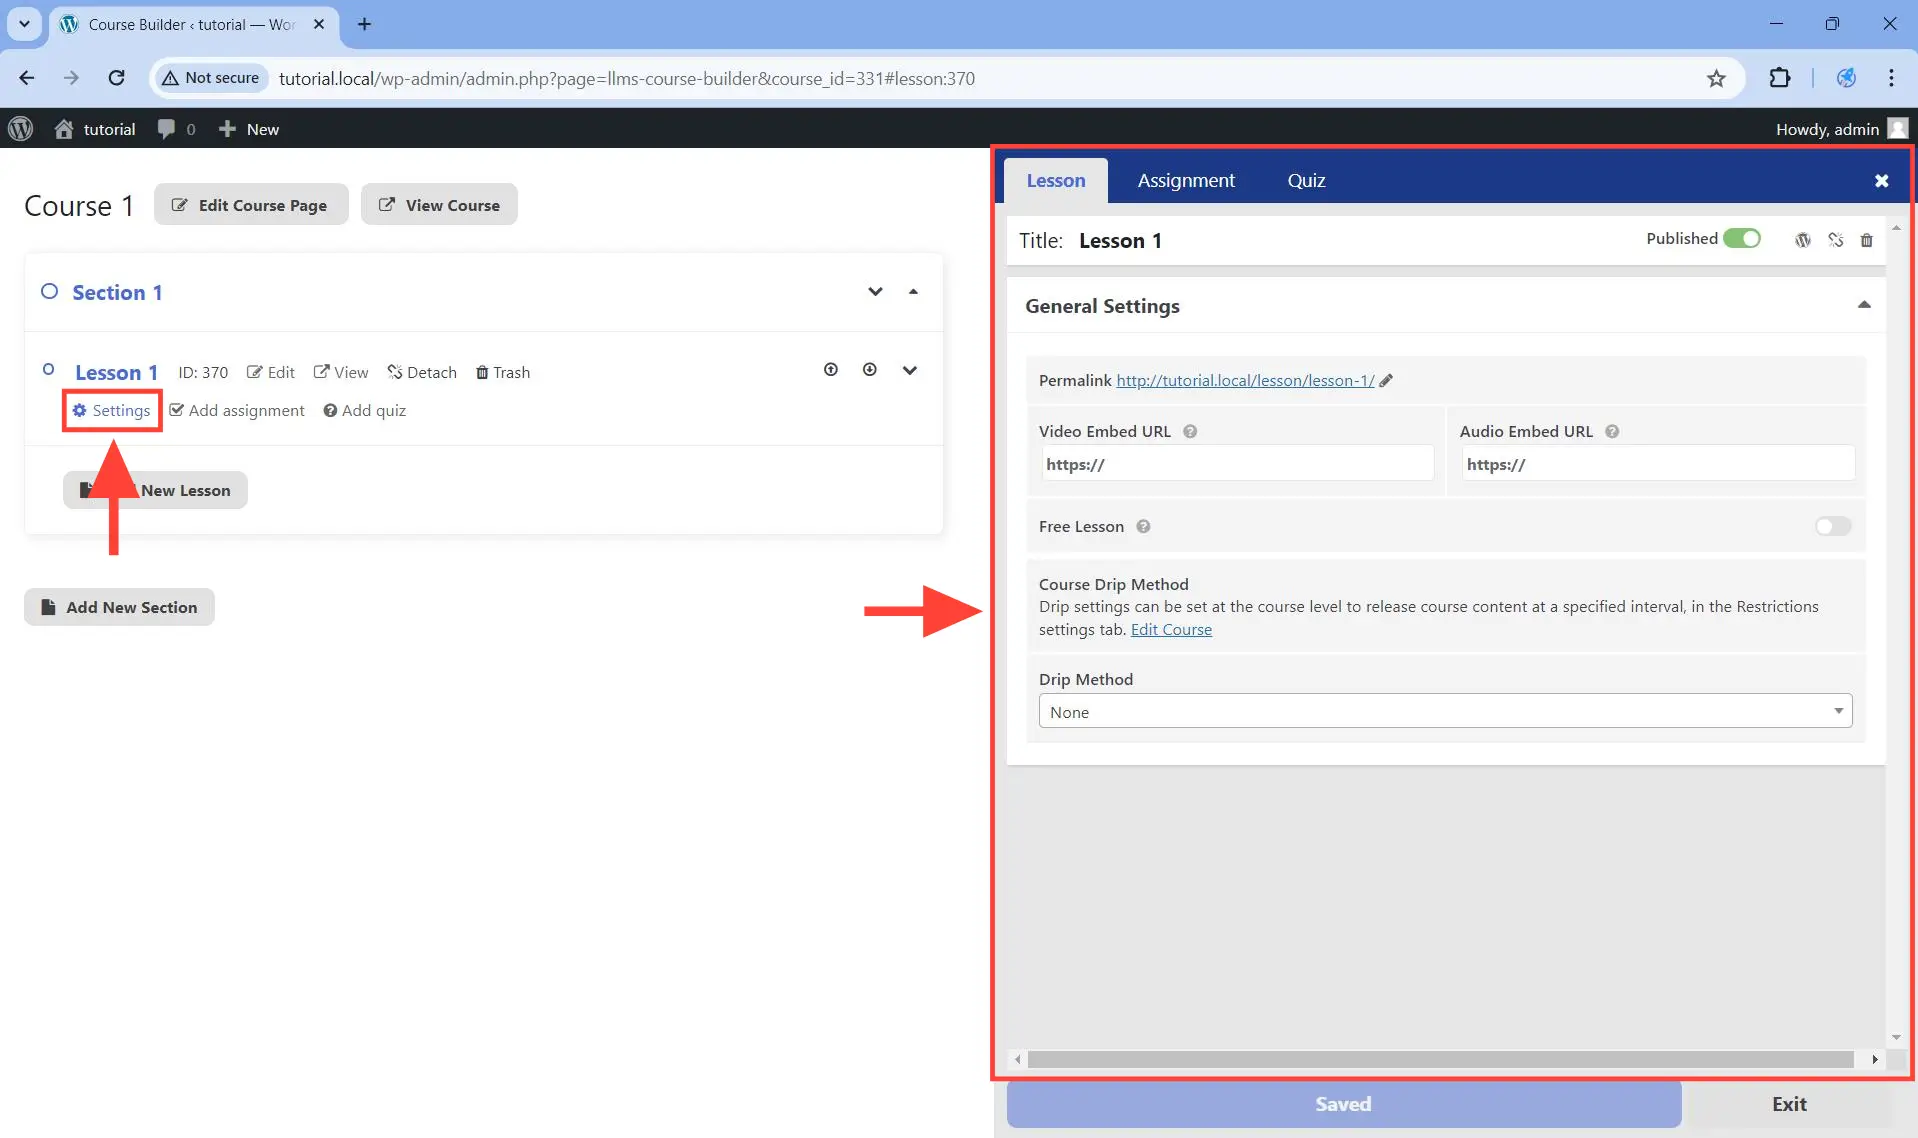Viewport: 1918px width, 1138px height.
Task: Click Not secure site info chip
Action: [211, 78]
